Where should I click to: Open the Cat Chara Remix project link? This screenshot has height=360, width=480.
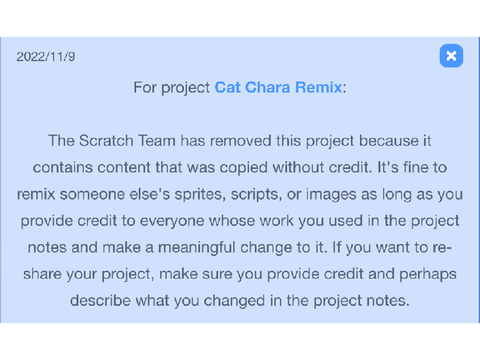click(278, 87)
